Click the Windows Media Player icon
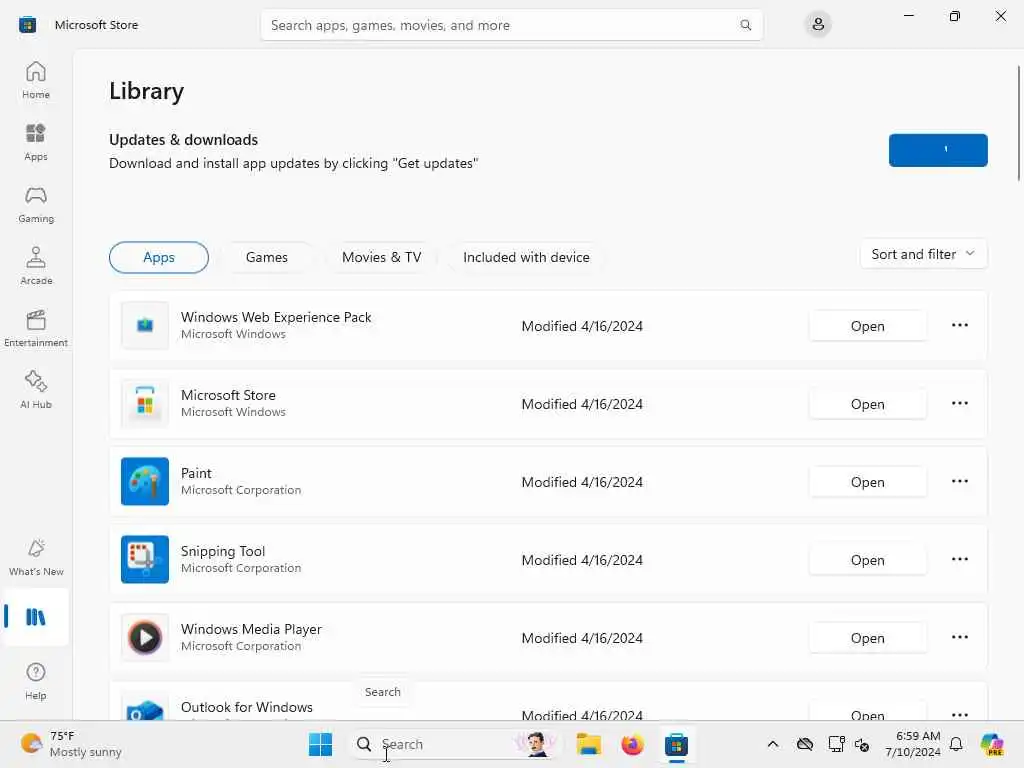 click(x=145, y=637)
